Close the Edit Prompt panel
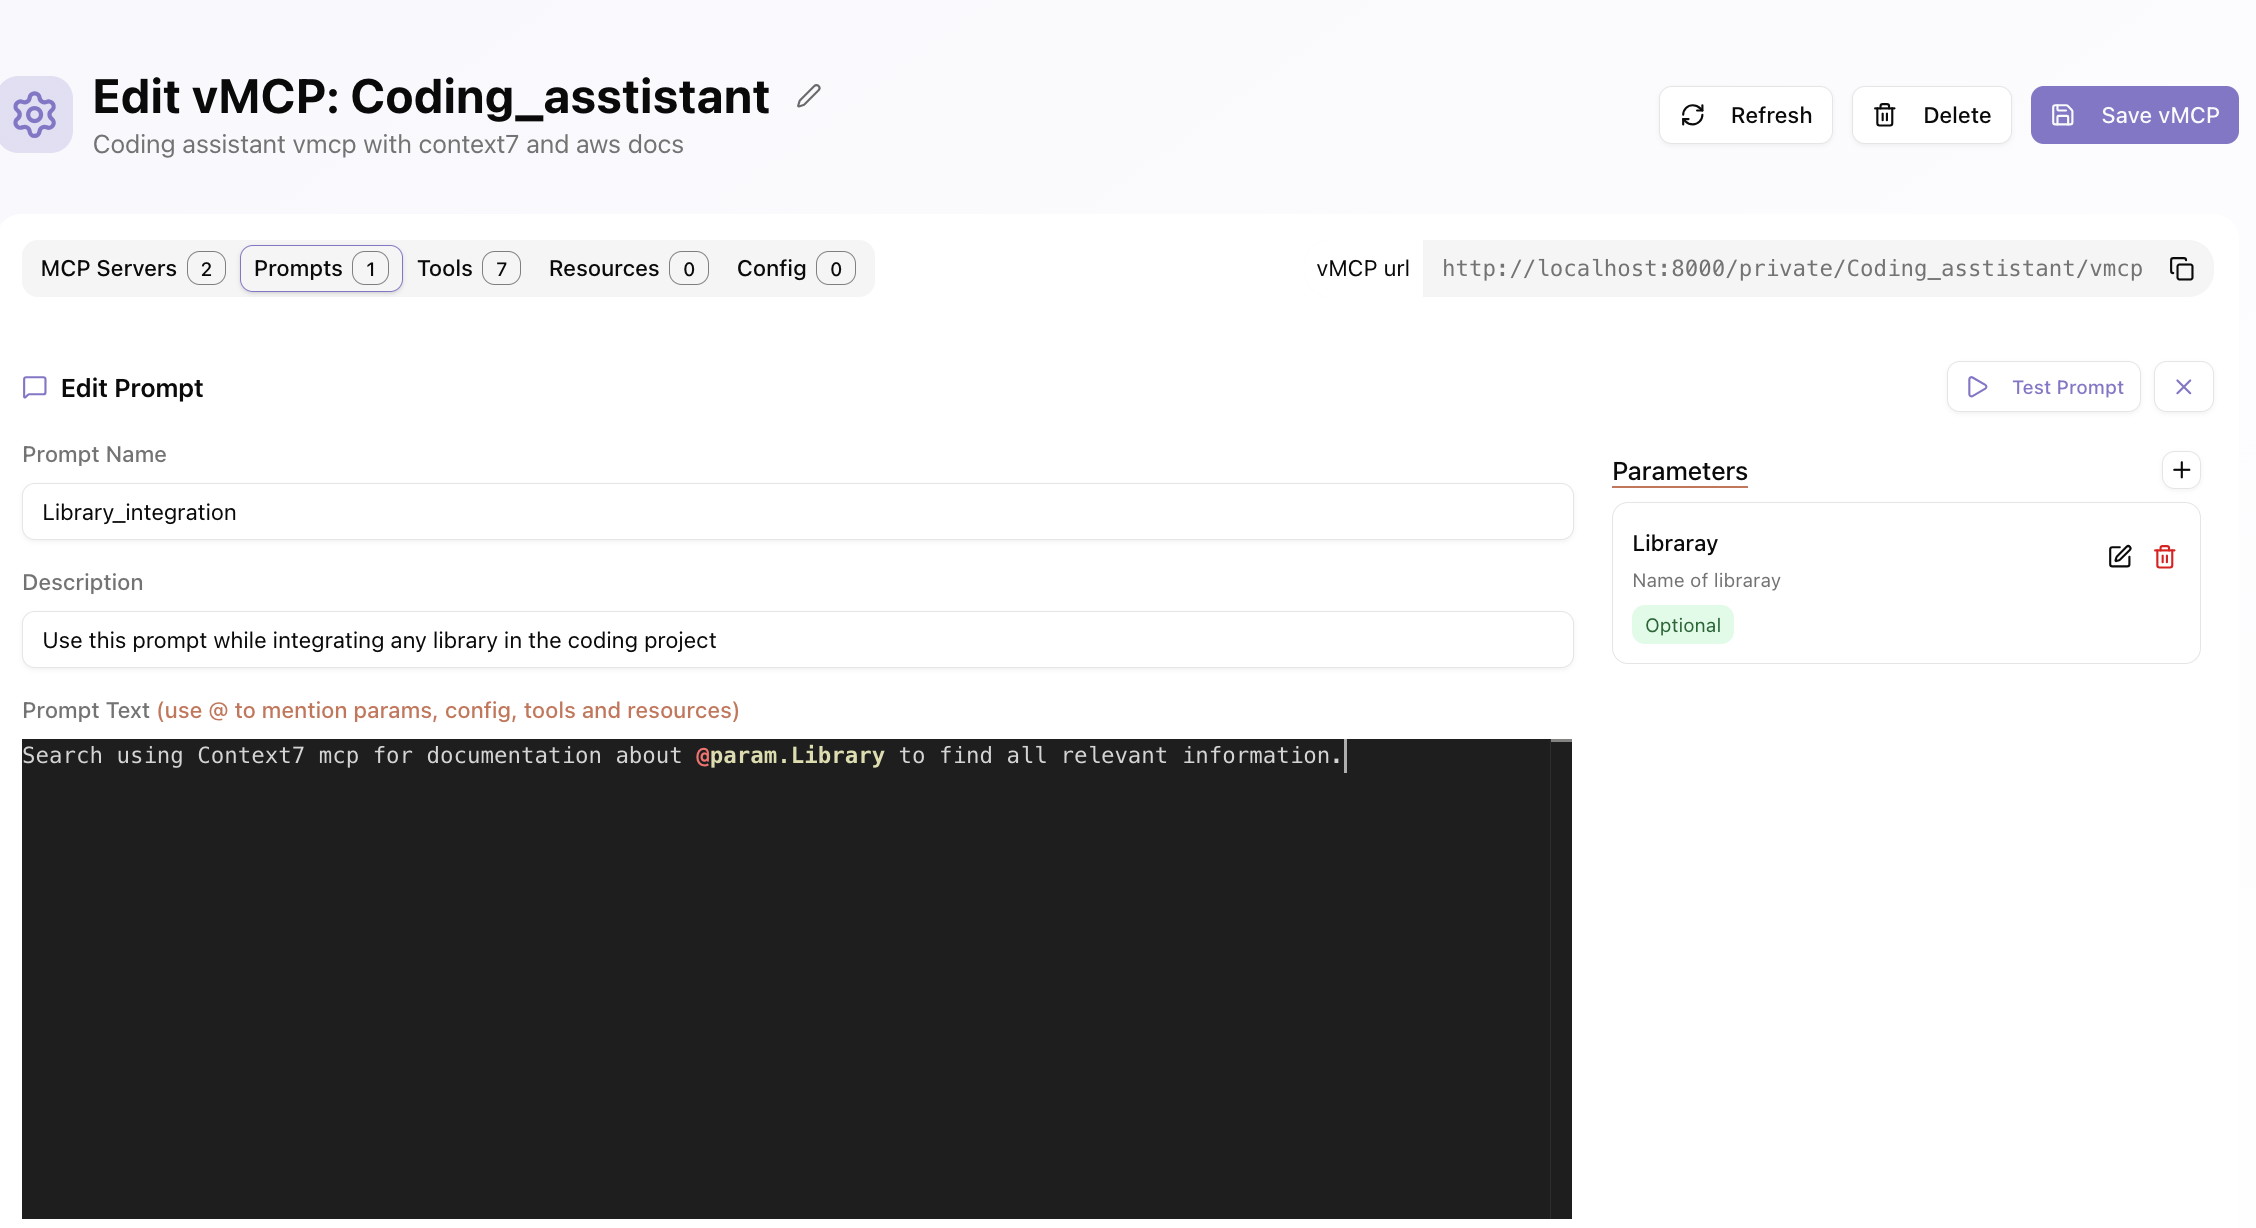 2184,386
